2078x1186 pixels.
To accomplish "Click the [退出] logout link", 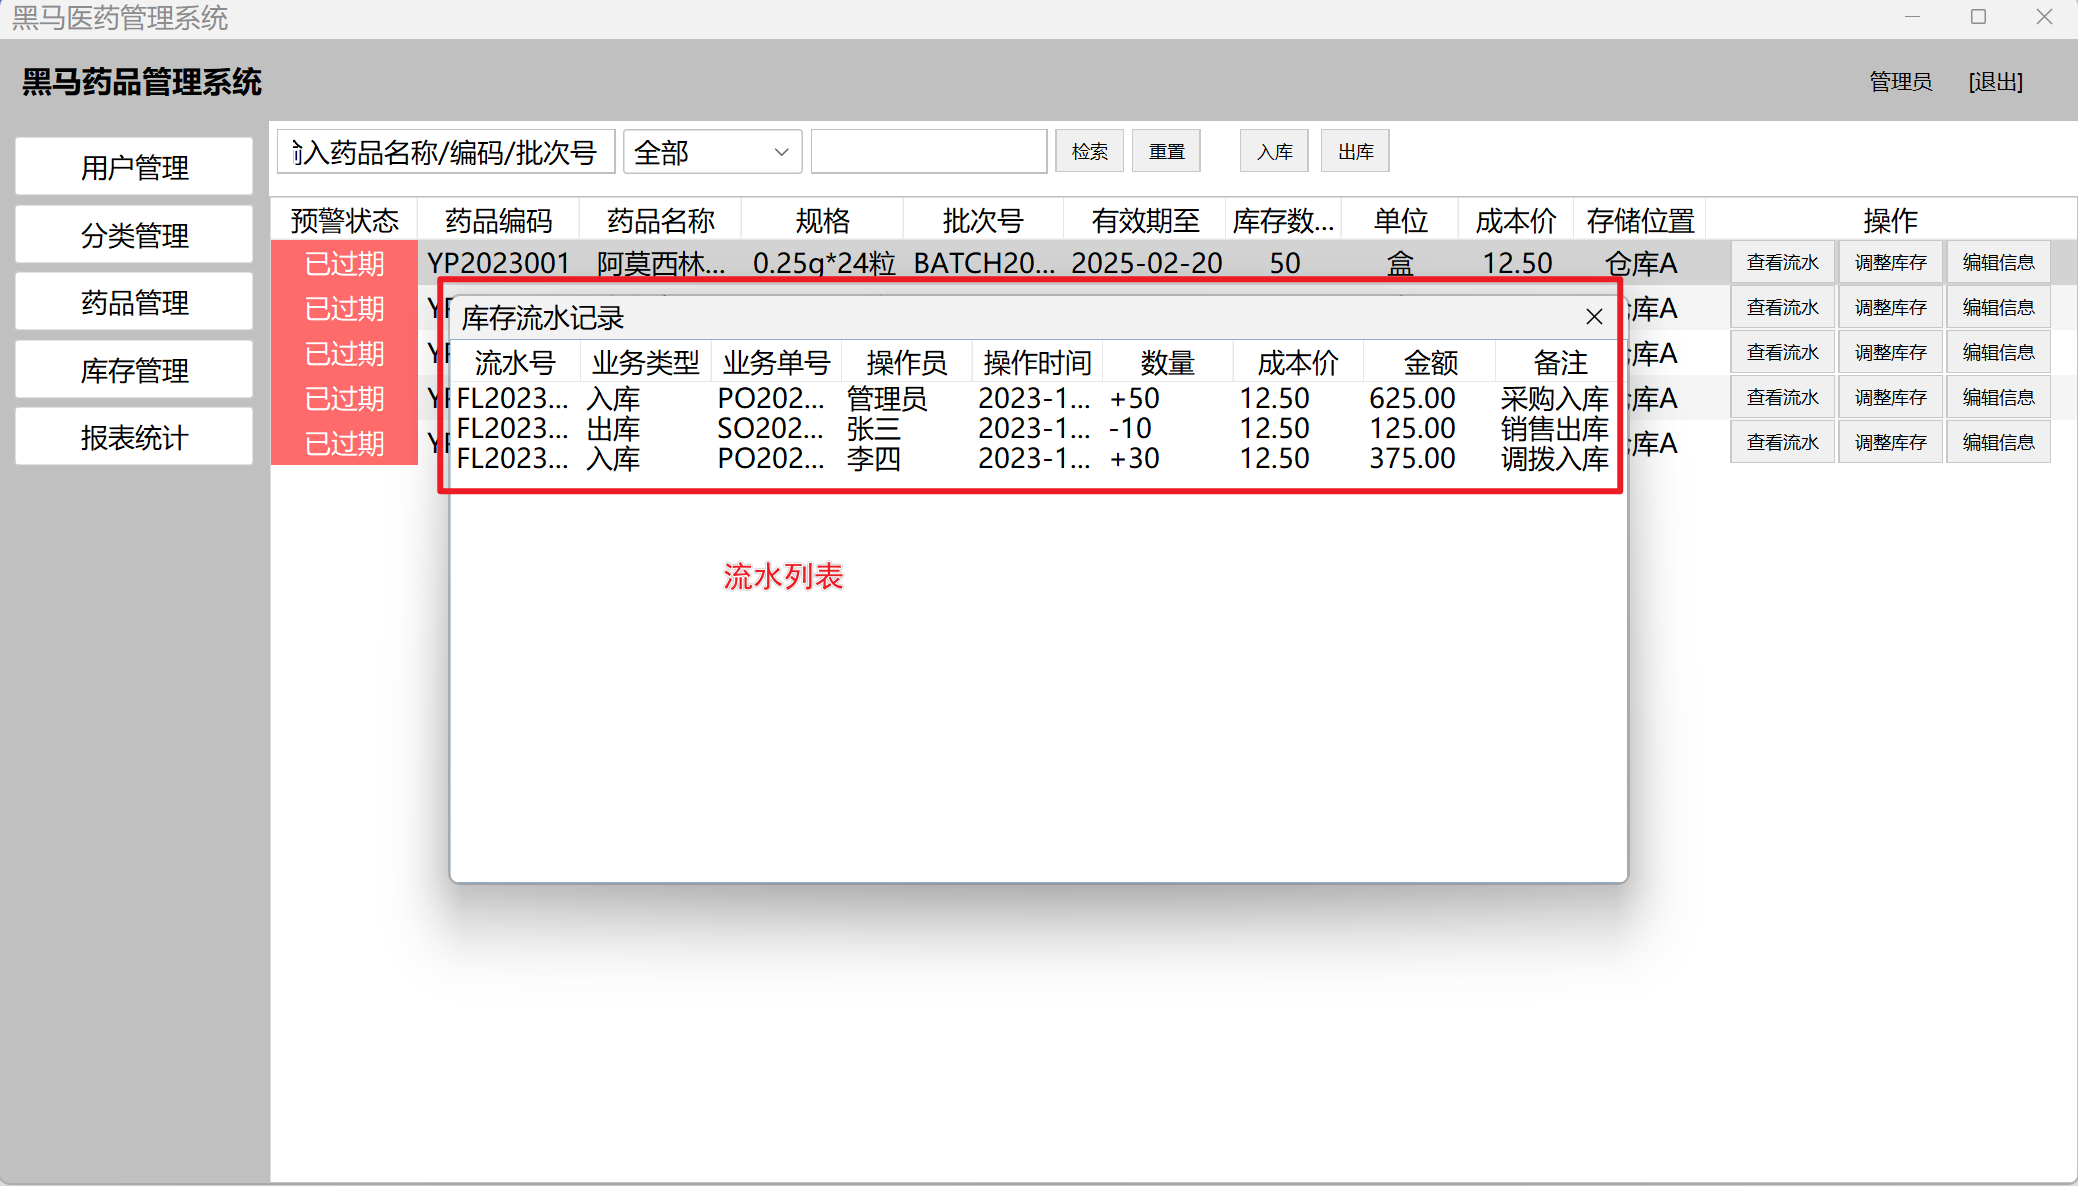I will pos(1995,82).
